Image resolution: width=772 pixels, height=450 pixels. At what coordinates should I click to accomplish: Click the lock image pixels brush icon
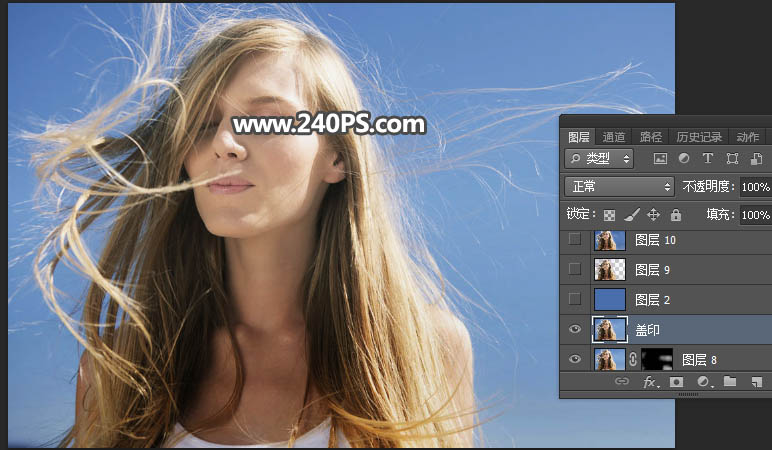coord(631,215)
